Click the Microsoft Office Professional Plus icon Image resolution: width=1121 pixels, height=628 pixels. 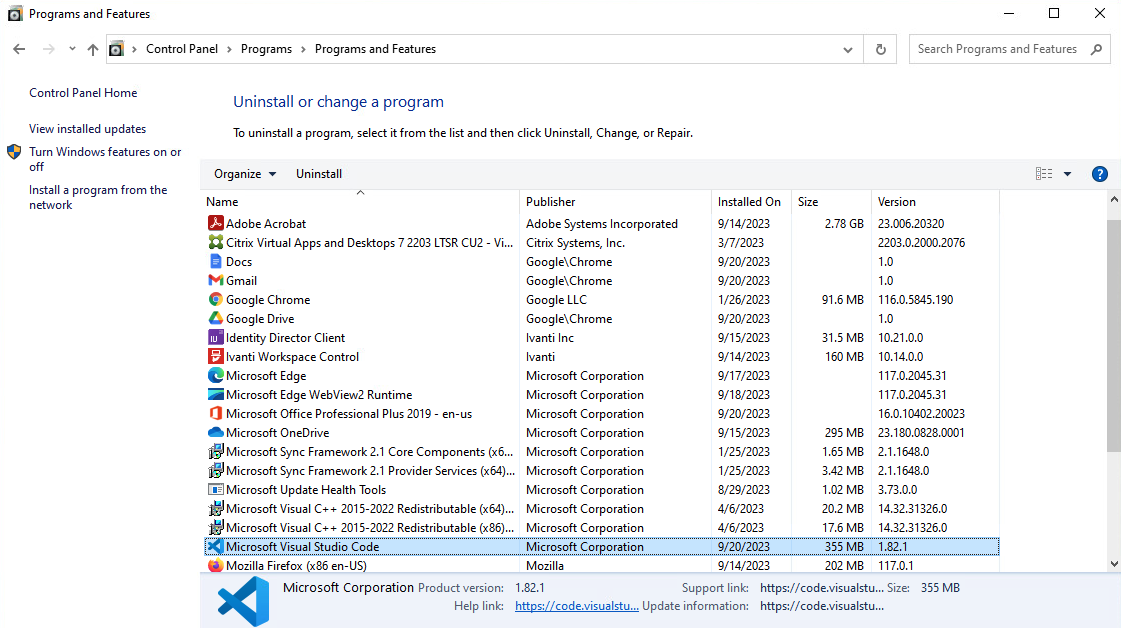(215, 413)
